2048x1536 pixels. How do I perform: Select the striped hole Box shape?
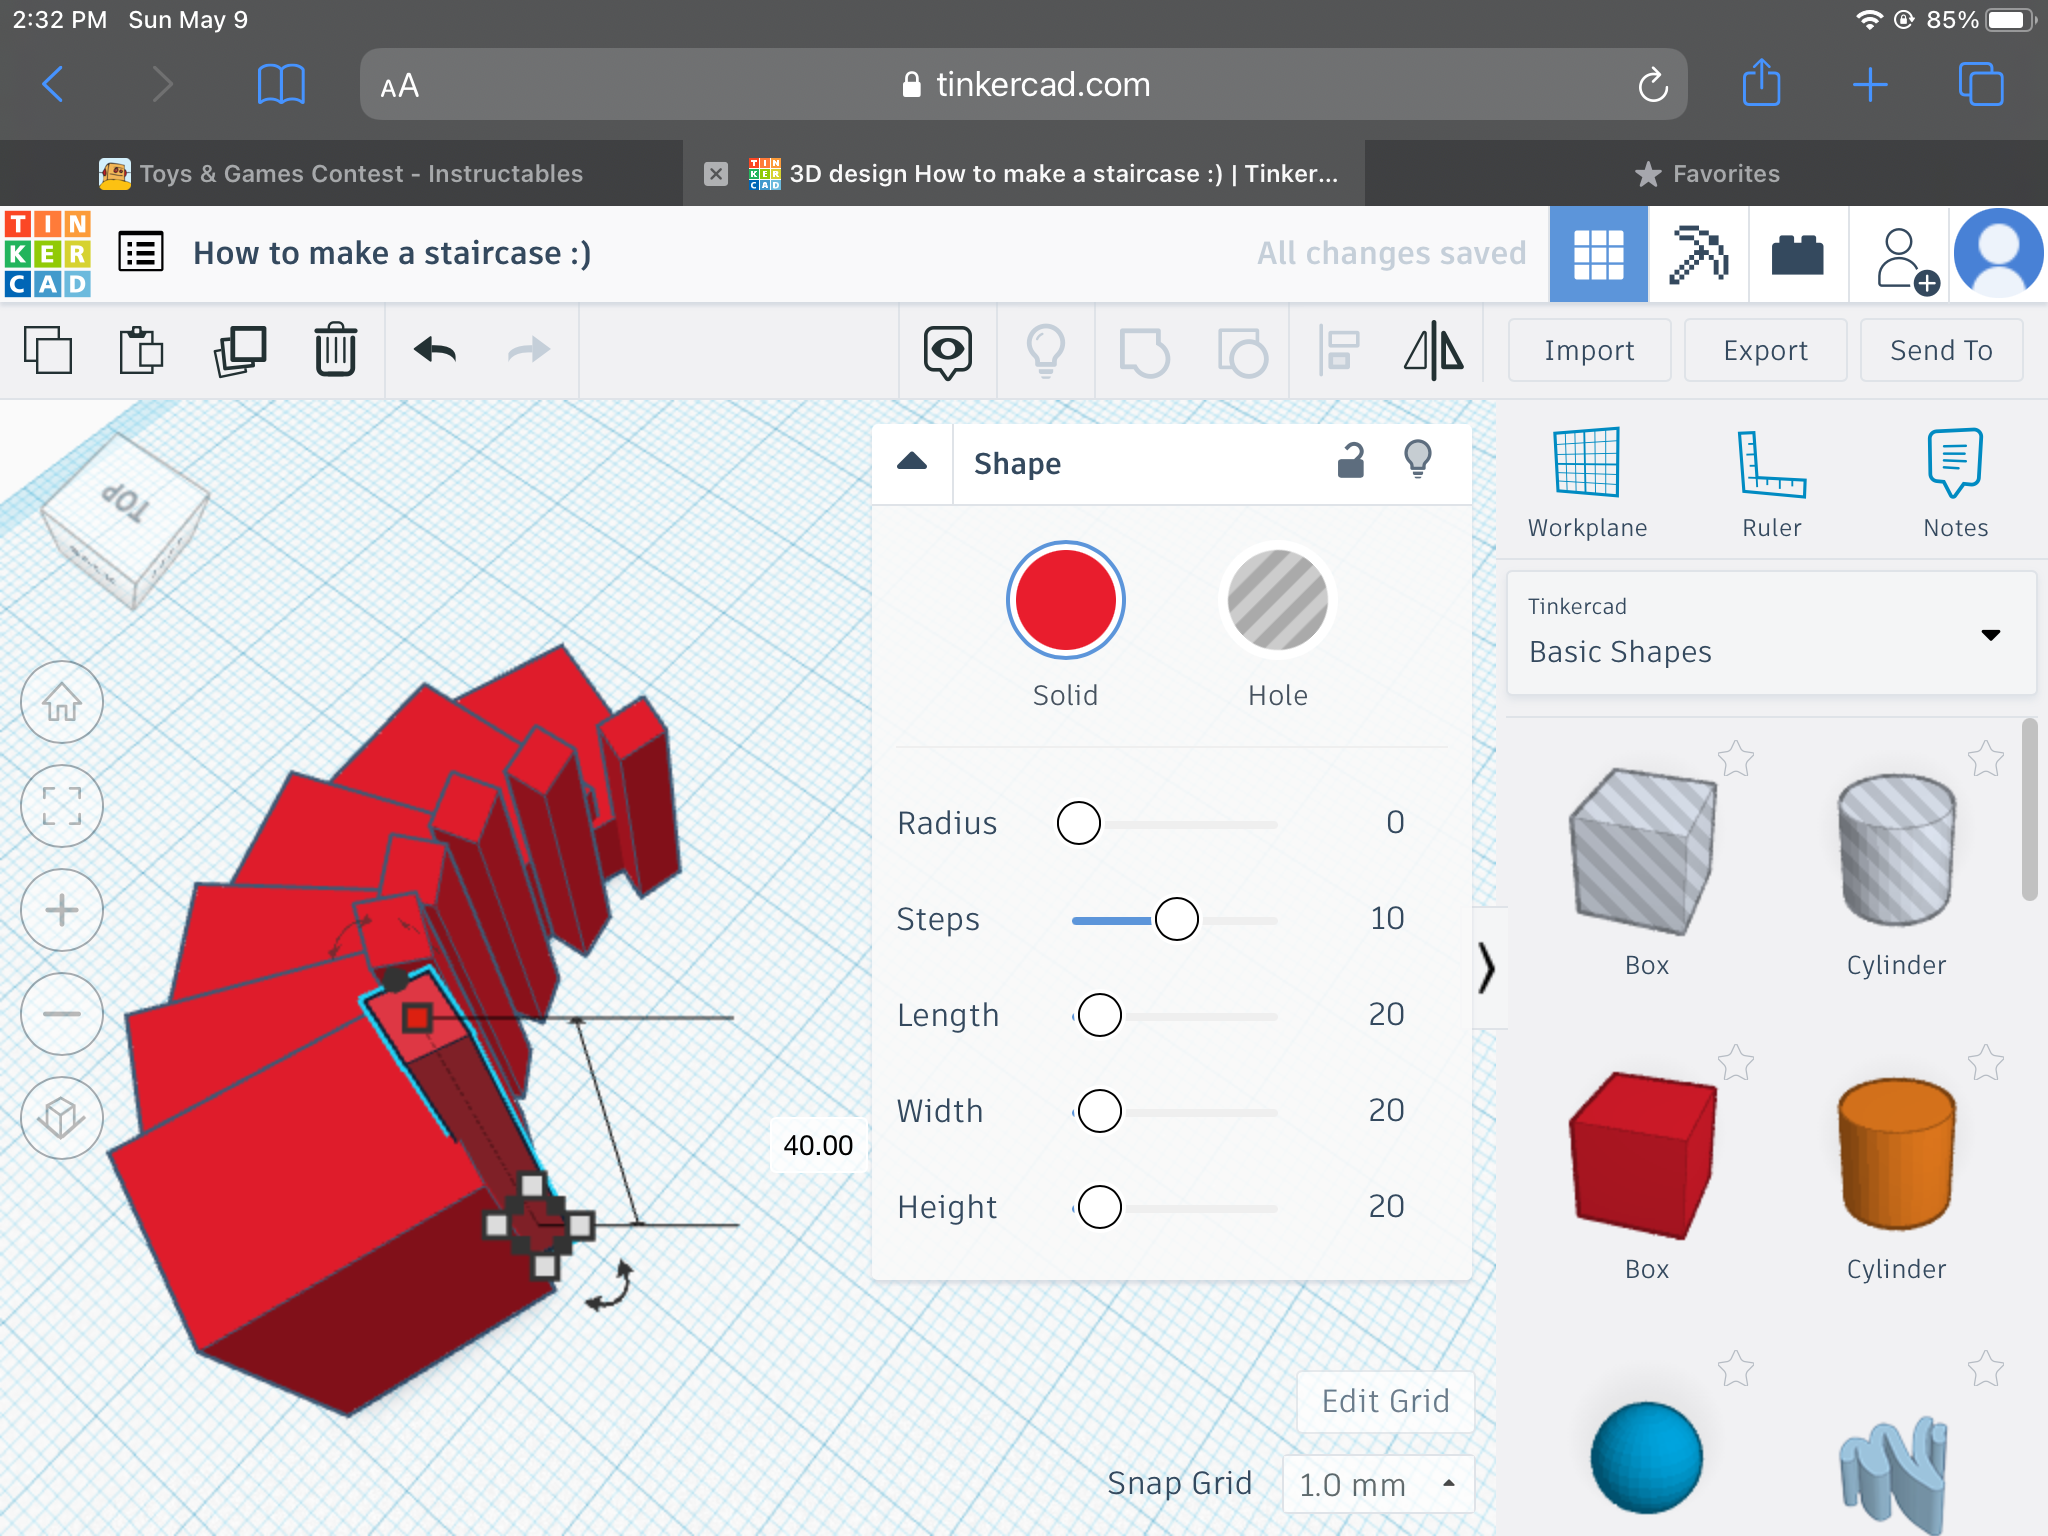click(1644, 852)
